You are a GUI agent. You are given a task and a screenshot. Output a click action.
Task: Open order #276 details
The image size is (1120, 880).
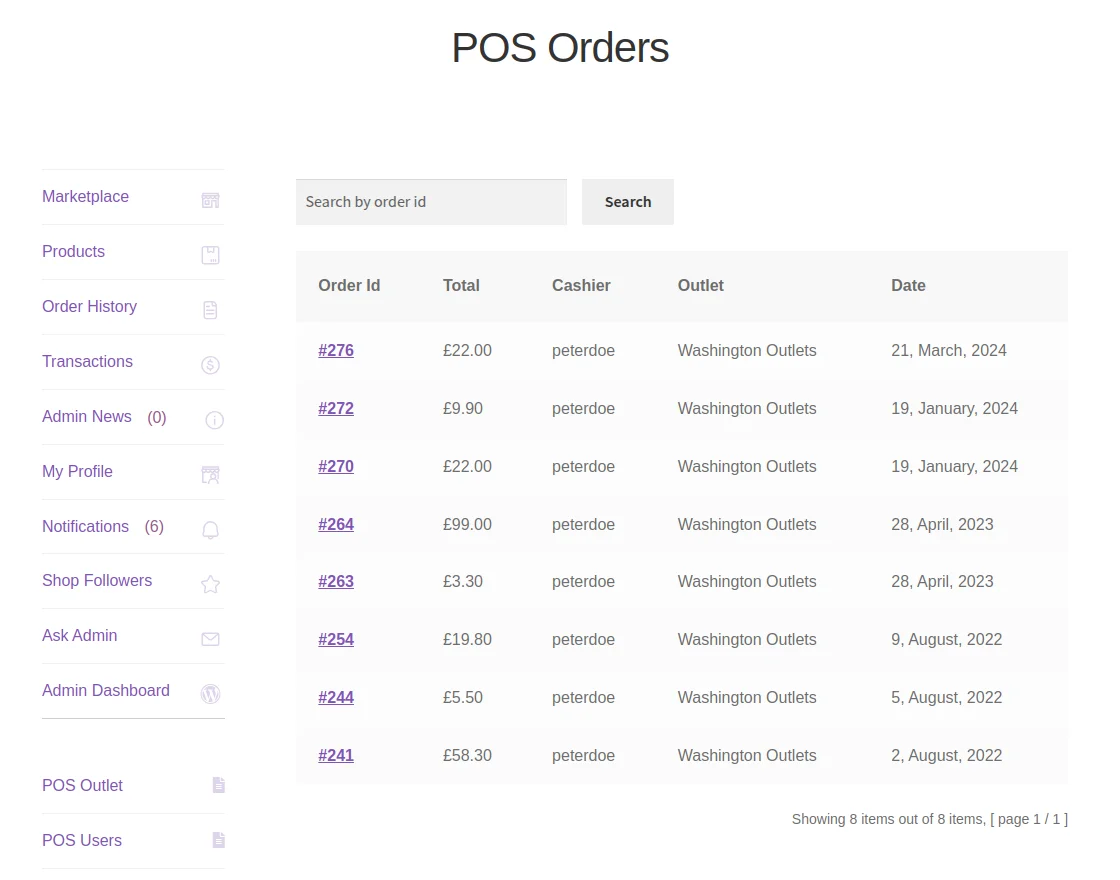point(336,350)
